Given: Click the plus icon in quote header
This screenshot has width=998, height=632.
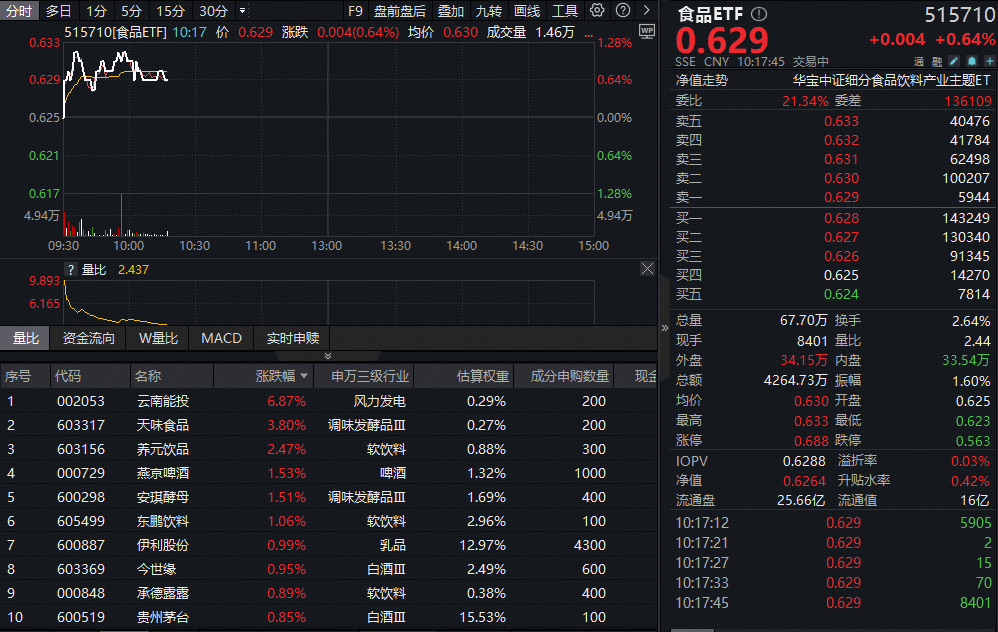Looking at the screenshot, I should click(989, 61).
